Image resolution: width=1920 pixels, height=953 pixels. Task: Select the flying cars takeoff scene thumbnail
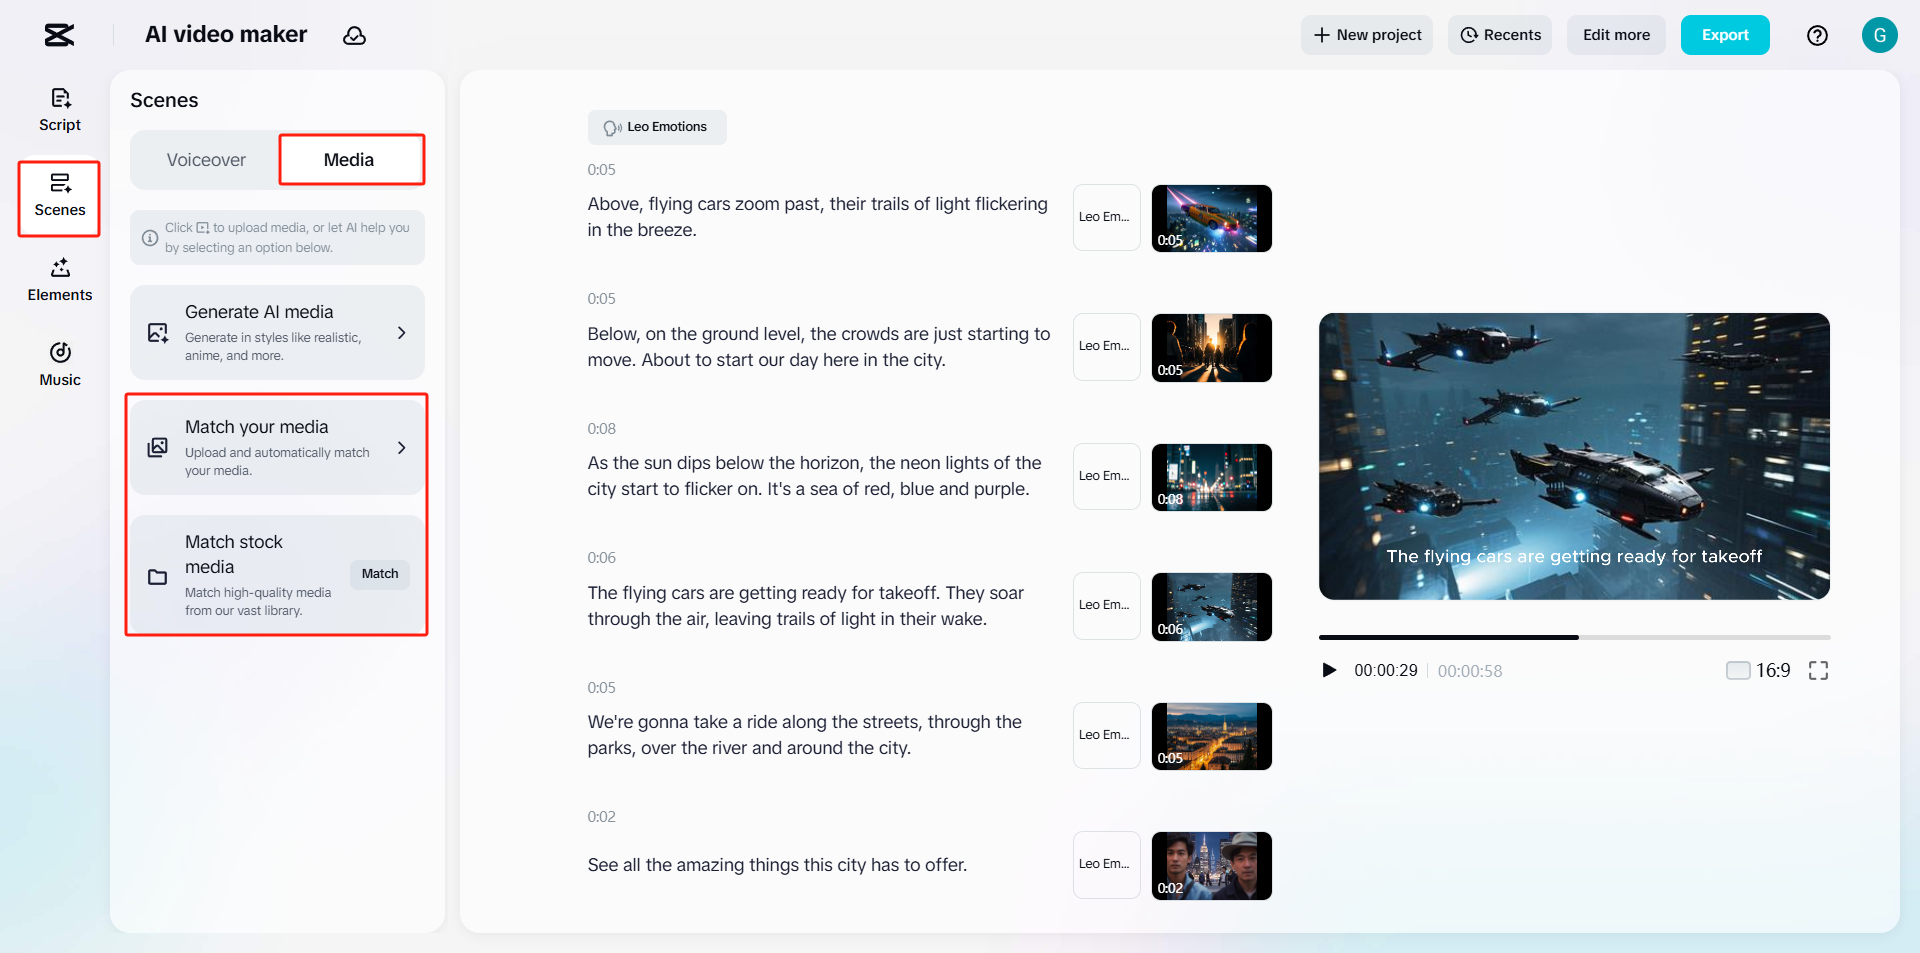[x=1212, y=607]
